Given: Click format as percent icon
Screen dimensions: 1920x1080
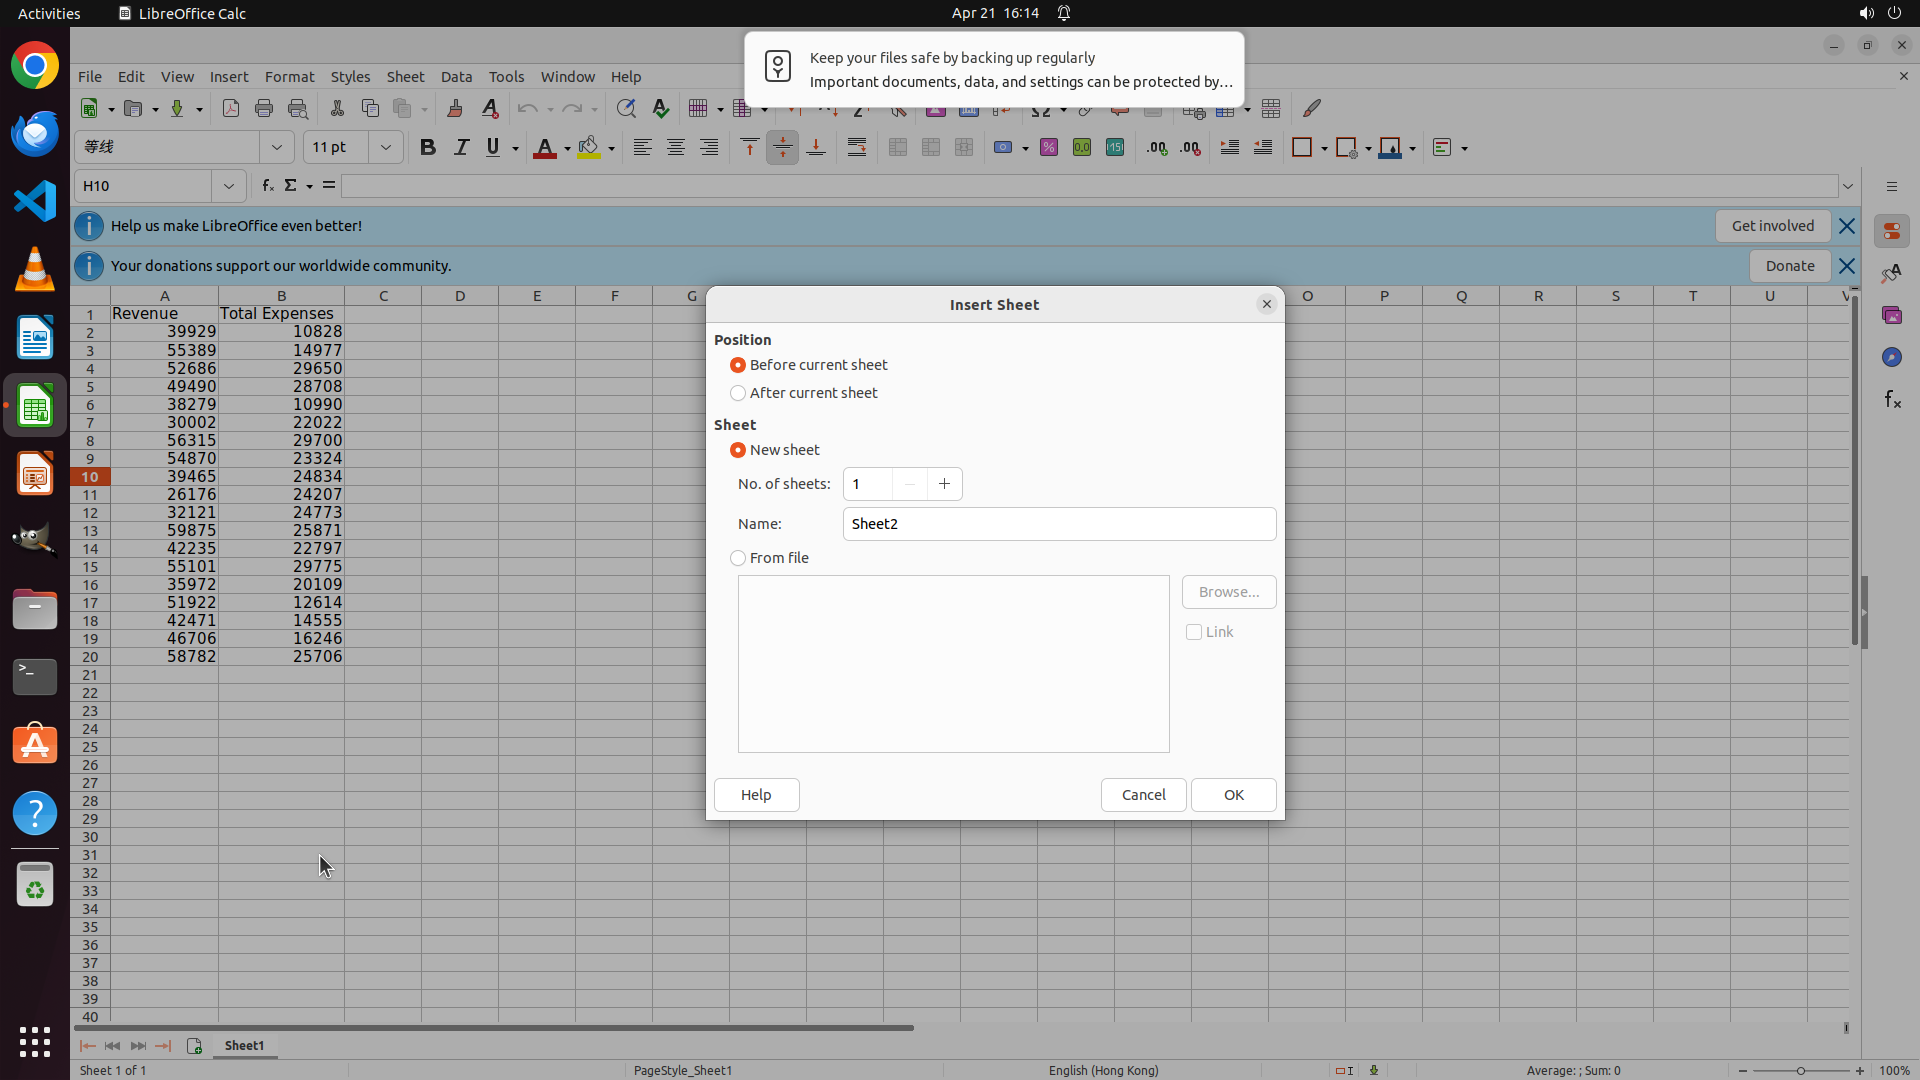Looking at the screenshot, I should (1049, 148).
